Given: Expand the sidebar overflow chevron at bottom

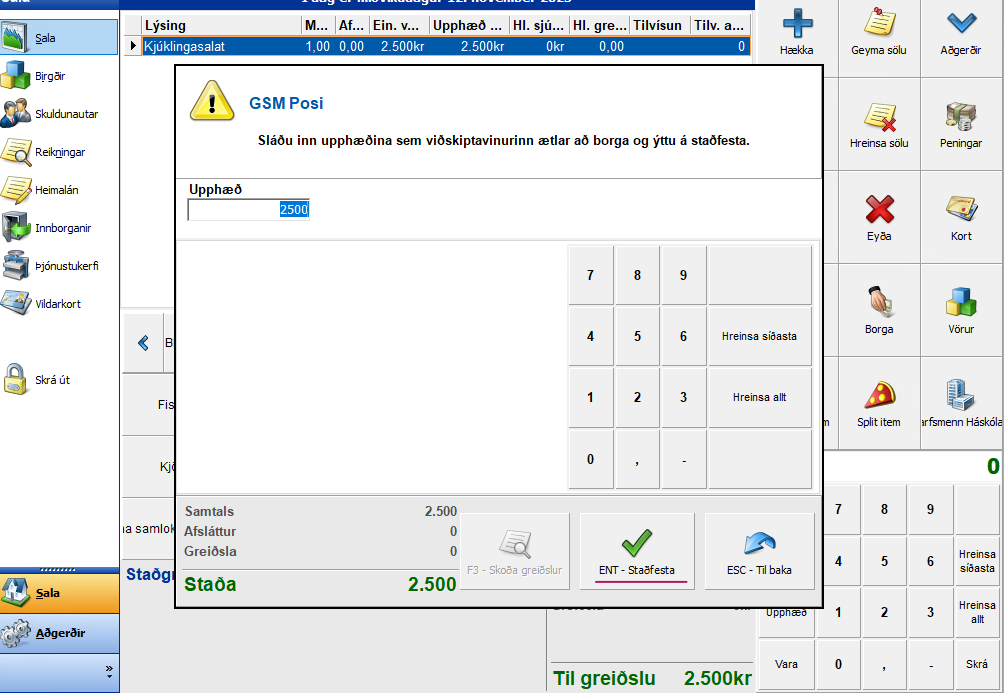Looking at the screenshot, I should click(x=108, y=671).
